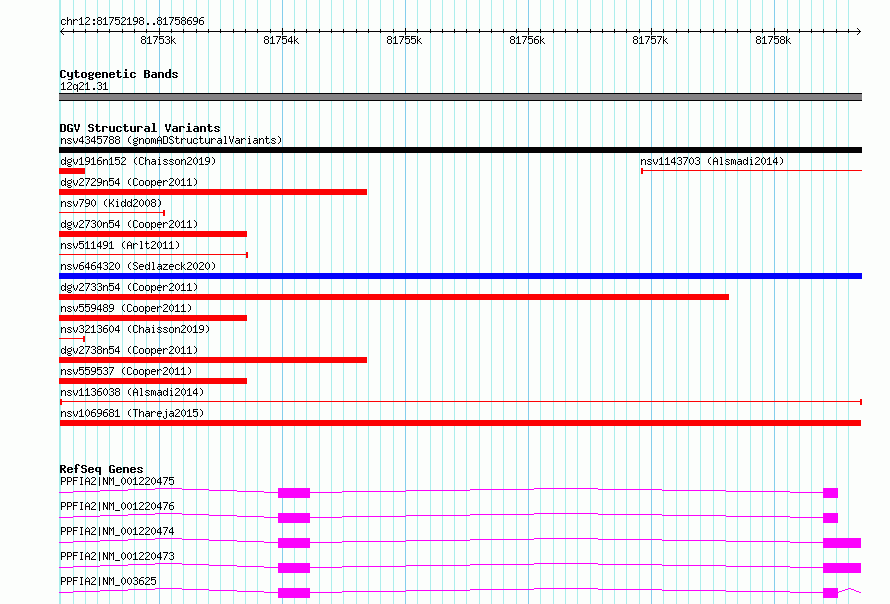The height and width of the screenshot is (604, 890).
Task: Open the nsv1143703 (Alsmadi2014) label
Action: pos(712,161)
